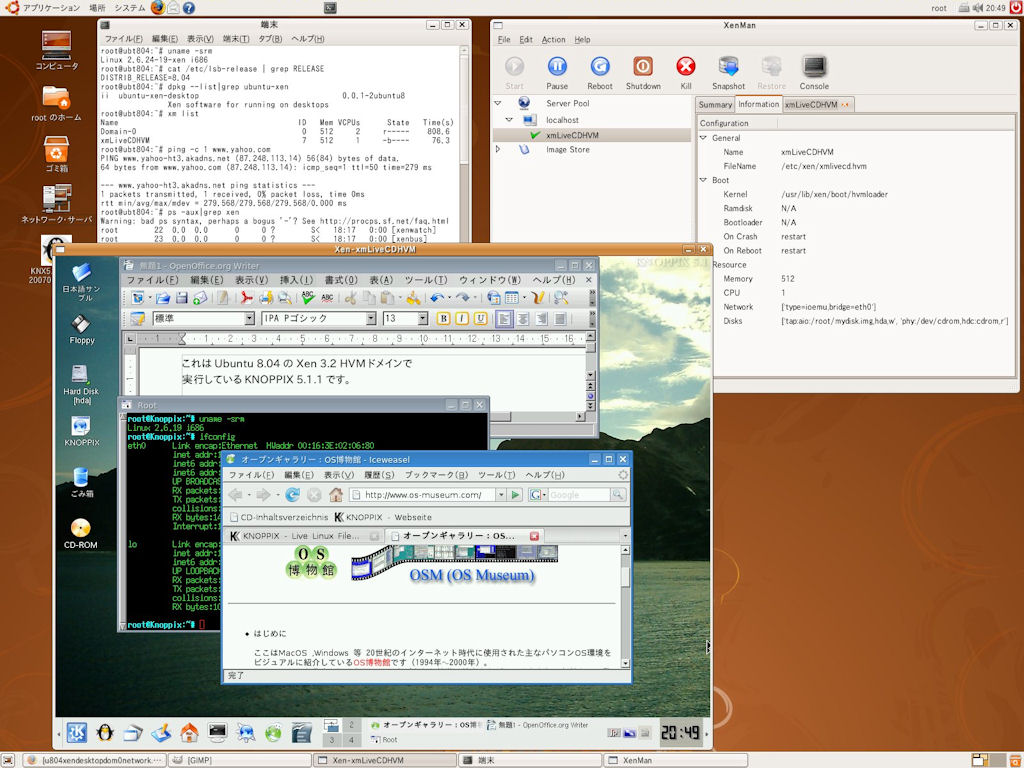Collapse the General configuration section
Image resolution: width=1024 pixels, height=768 pixels.
[x=703, y=138]
